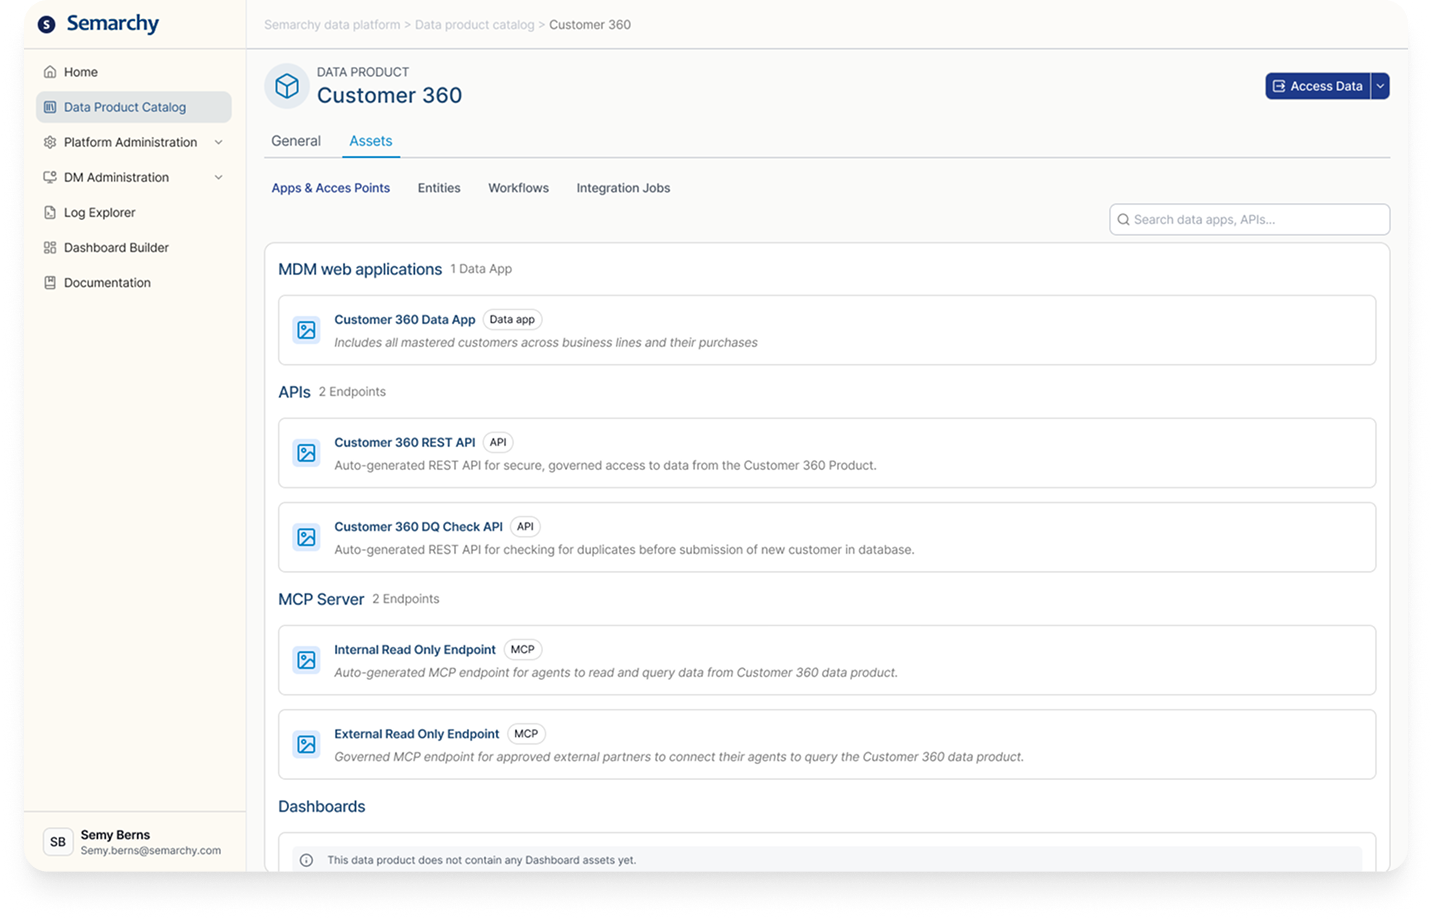Screen dimensions: 1432x920
Task: Switch to the Workflows sub-tab
Action: point(518,188)
